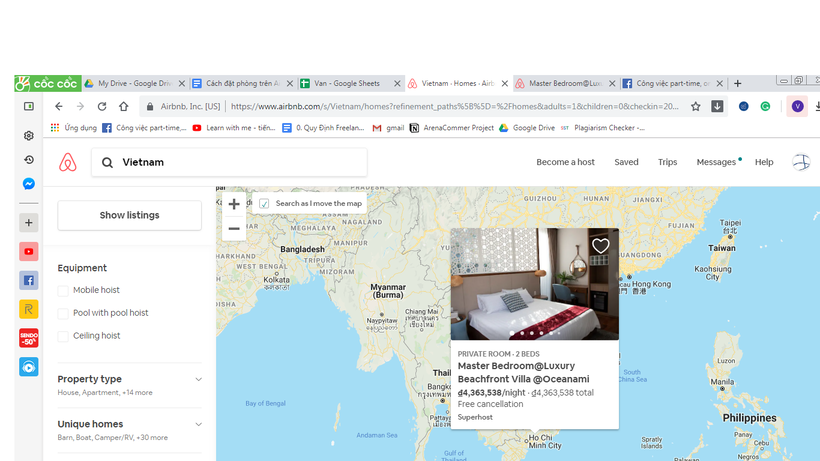The width and height of the screenshot is (820, 461).
Task: Reload the current page
Action: 102,107
